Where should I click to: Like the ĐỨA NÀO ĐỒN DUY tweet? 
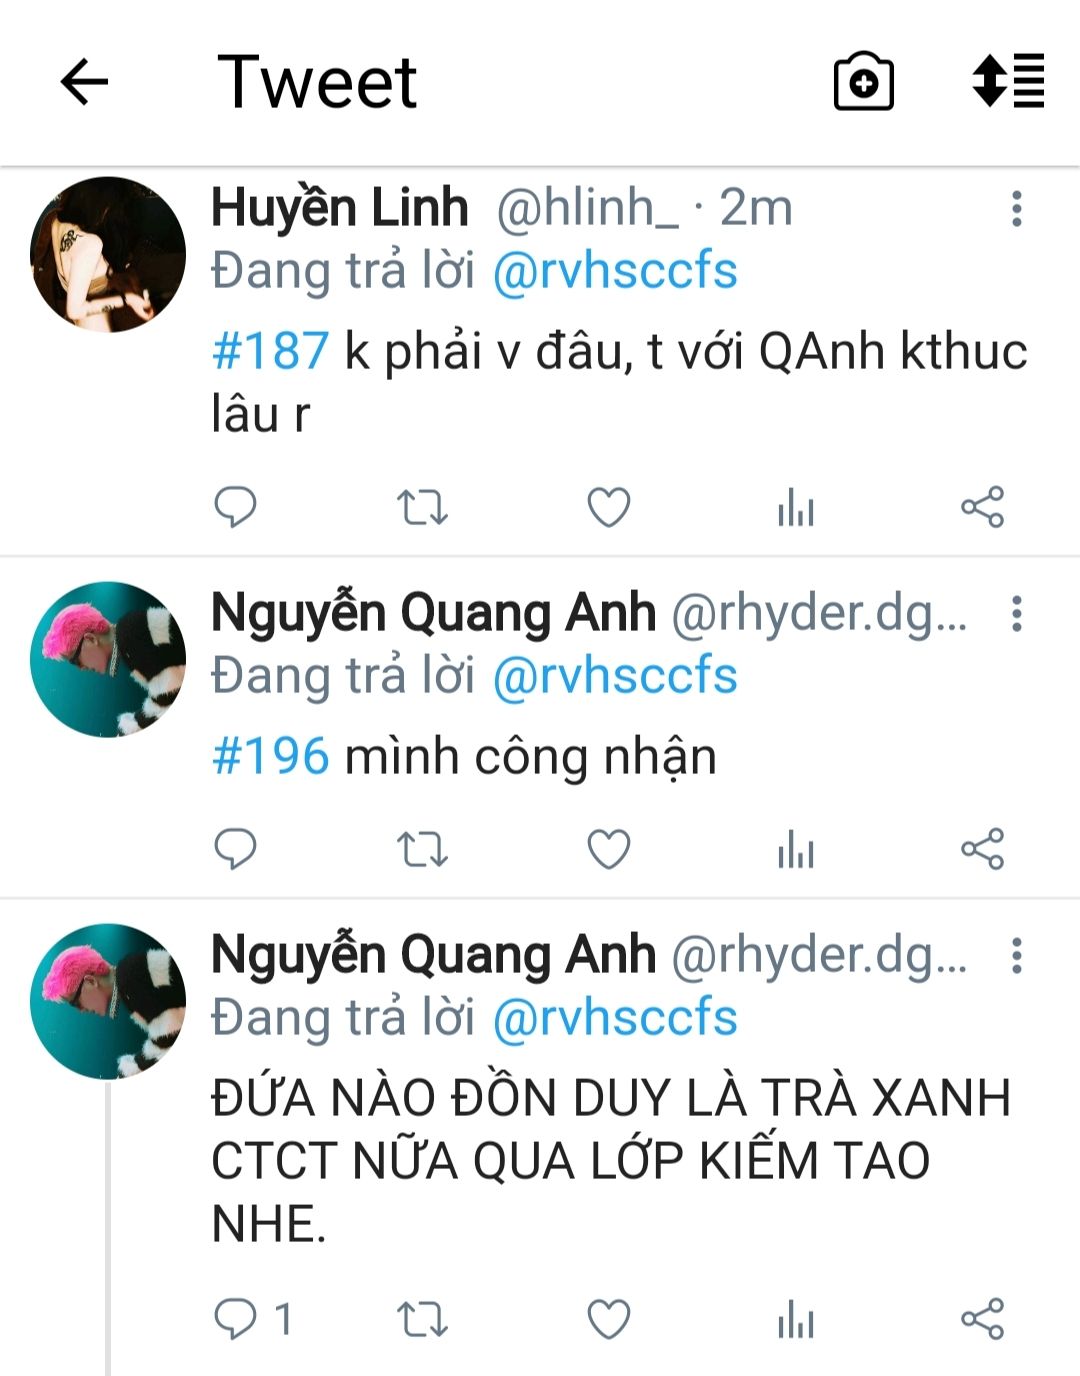608,1319
